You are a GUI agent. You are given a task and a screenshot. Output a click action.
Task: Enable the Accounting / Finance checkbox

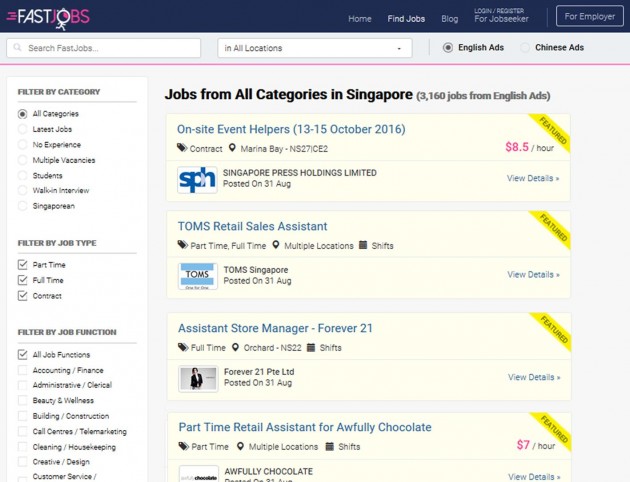[23, 370]
